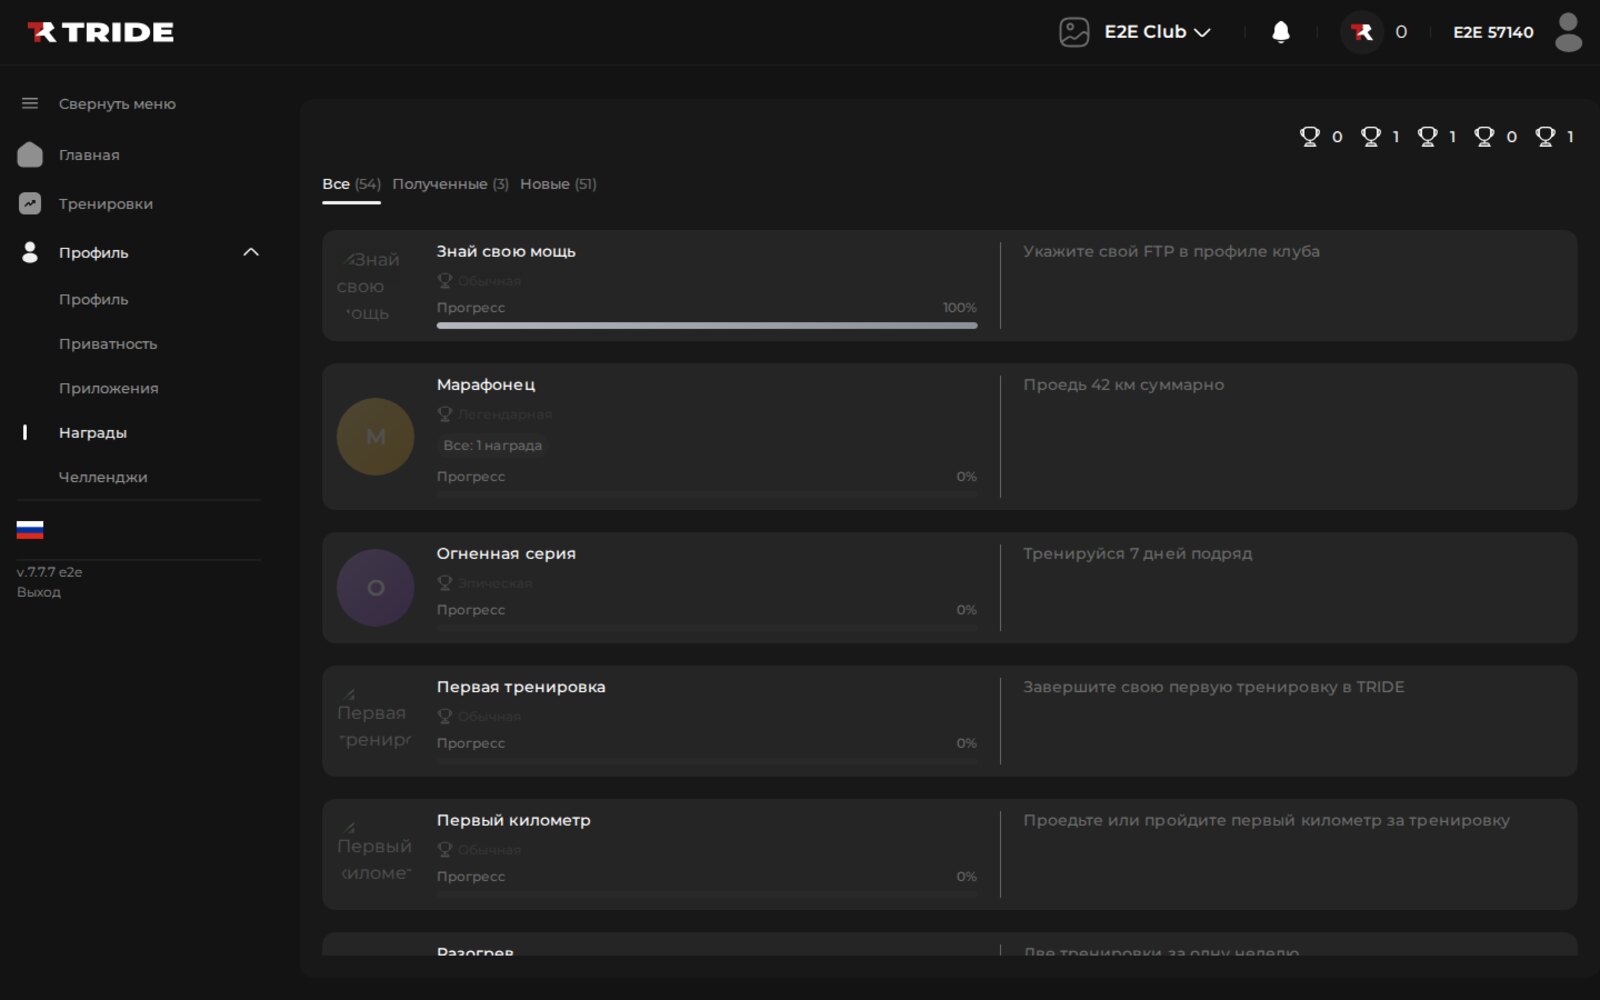
Task: Collapse the Профиль submenu chevron
Action: (x=251, y=252)
